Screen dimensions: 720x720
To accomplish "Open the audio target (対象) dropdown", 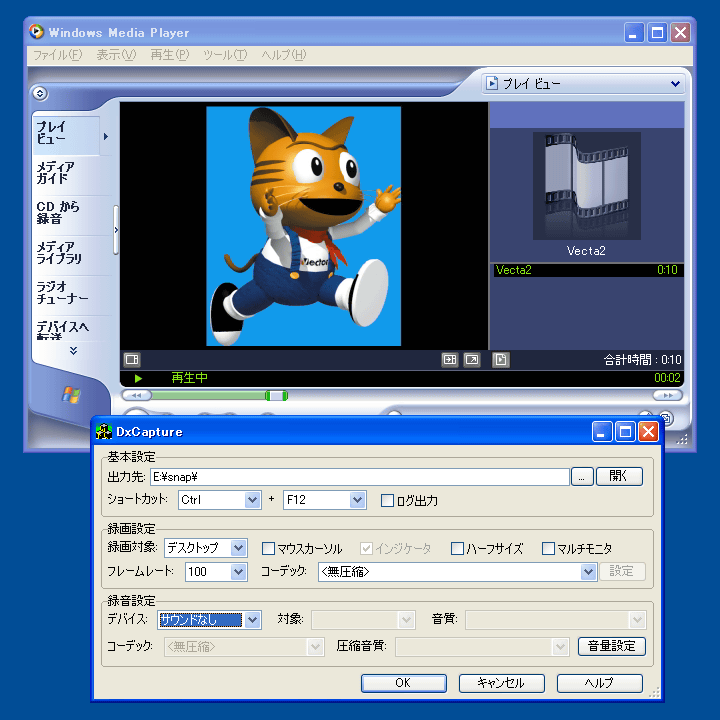I will (363, 620).
